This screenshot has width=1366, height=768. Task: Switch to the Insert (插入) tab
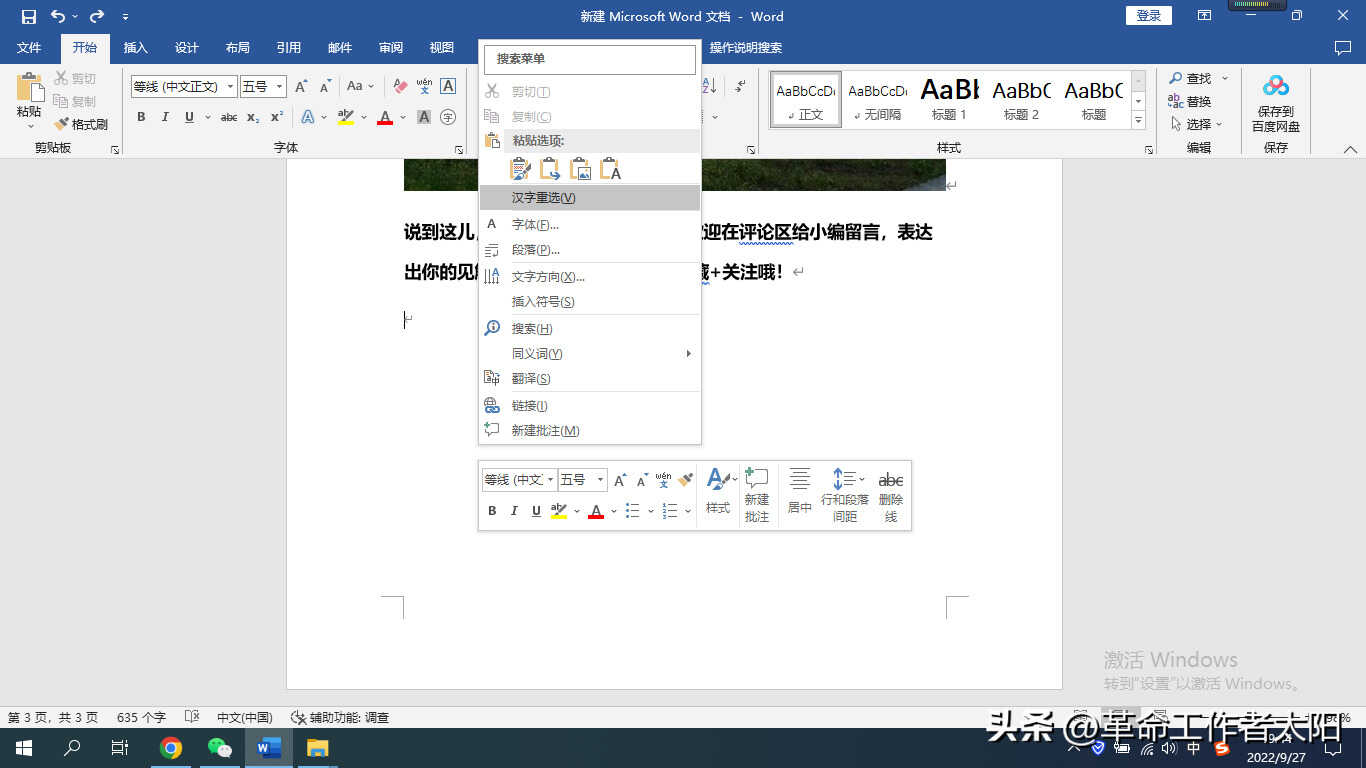click(135, 48)
